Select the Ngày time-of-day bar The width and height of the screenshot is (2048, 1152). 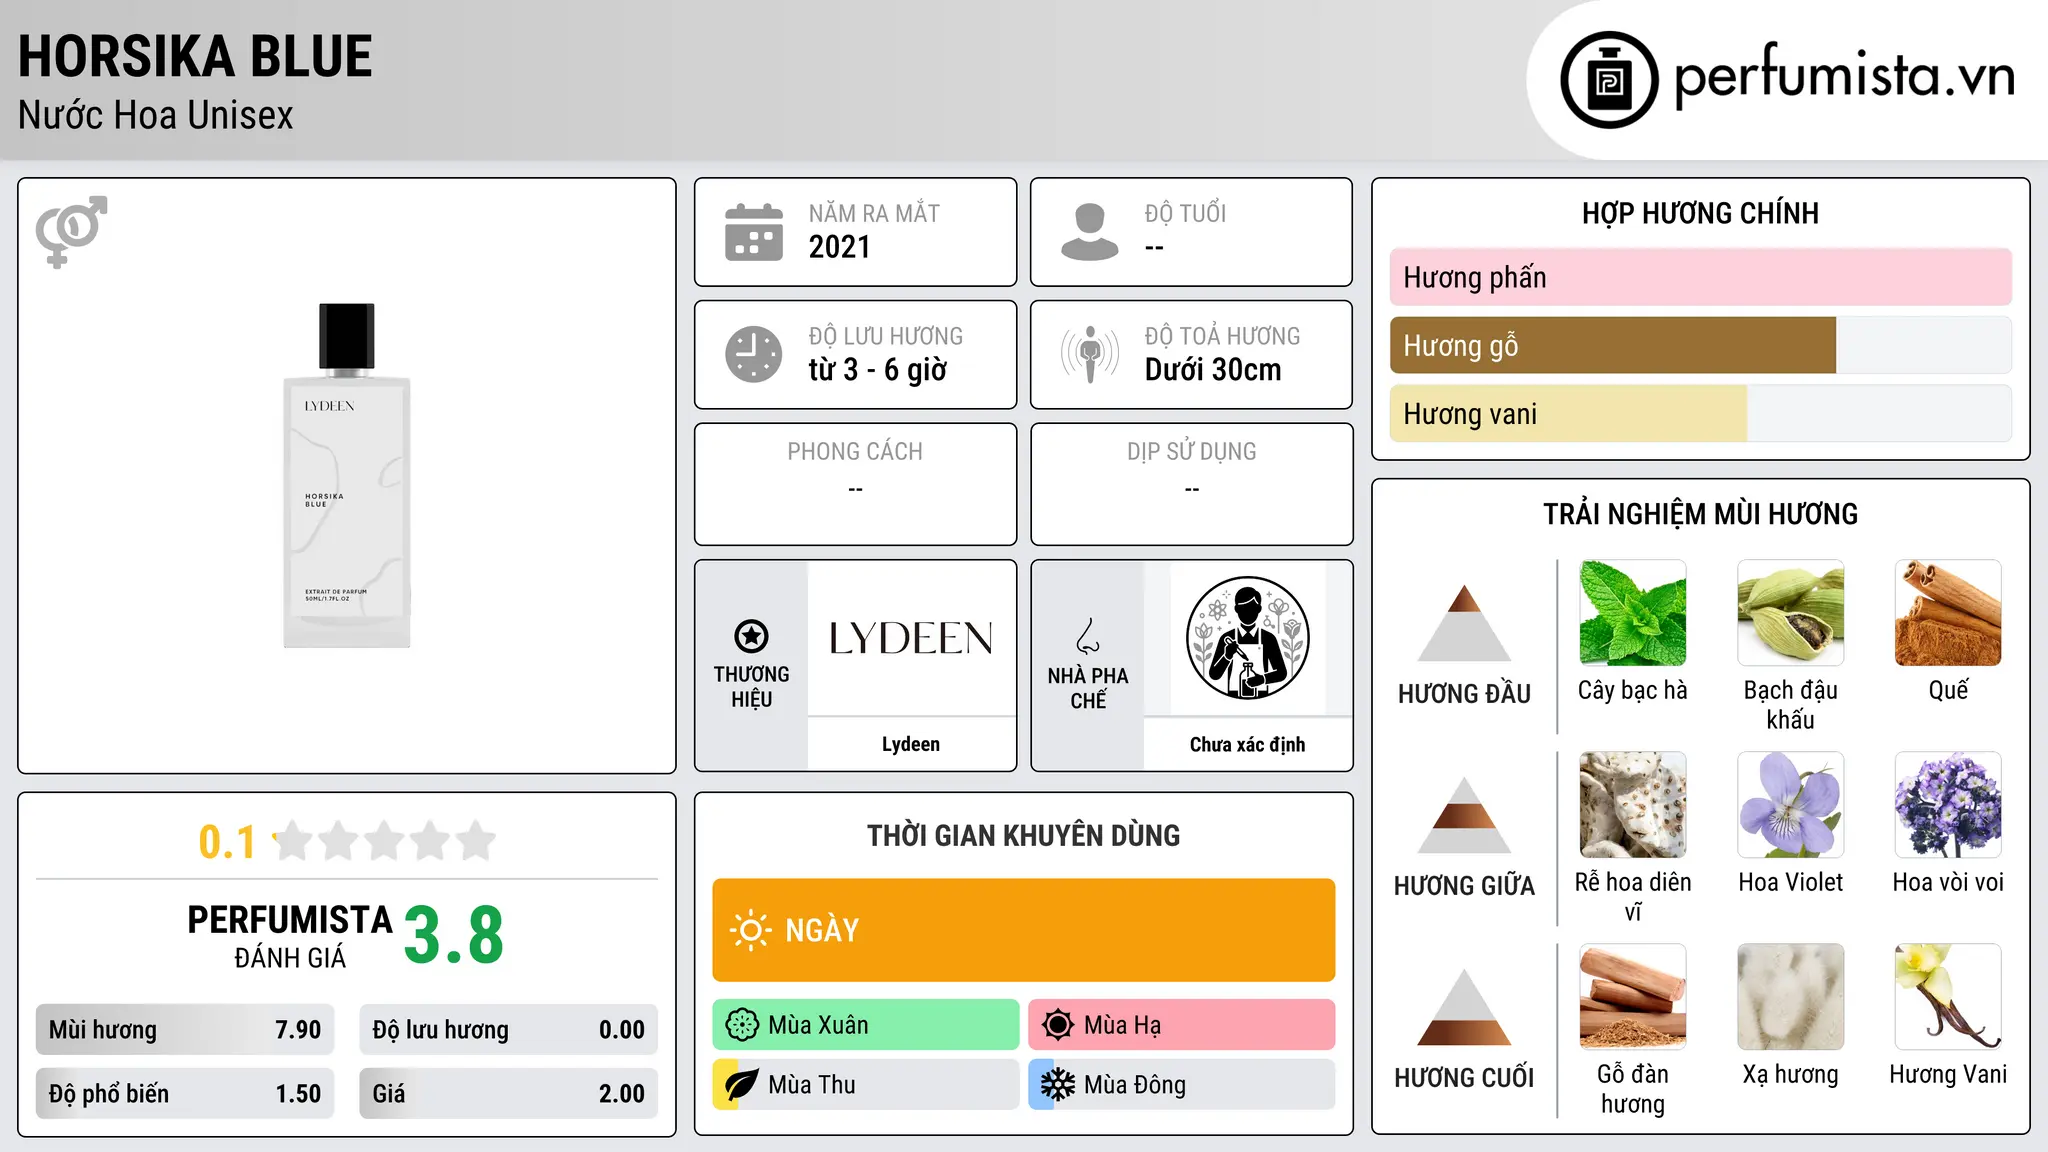tap(1024, 930)
